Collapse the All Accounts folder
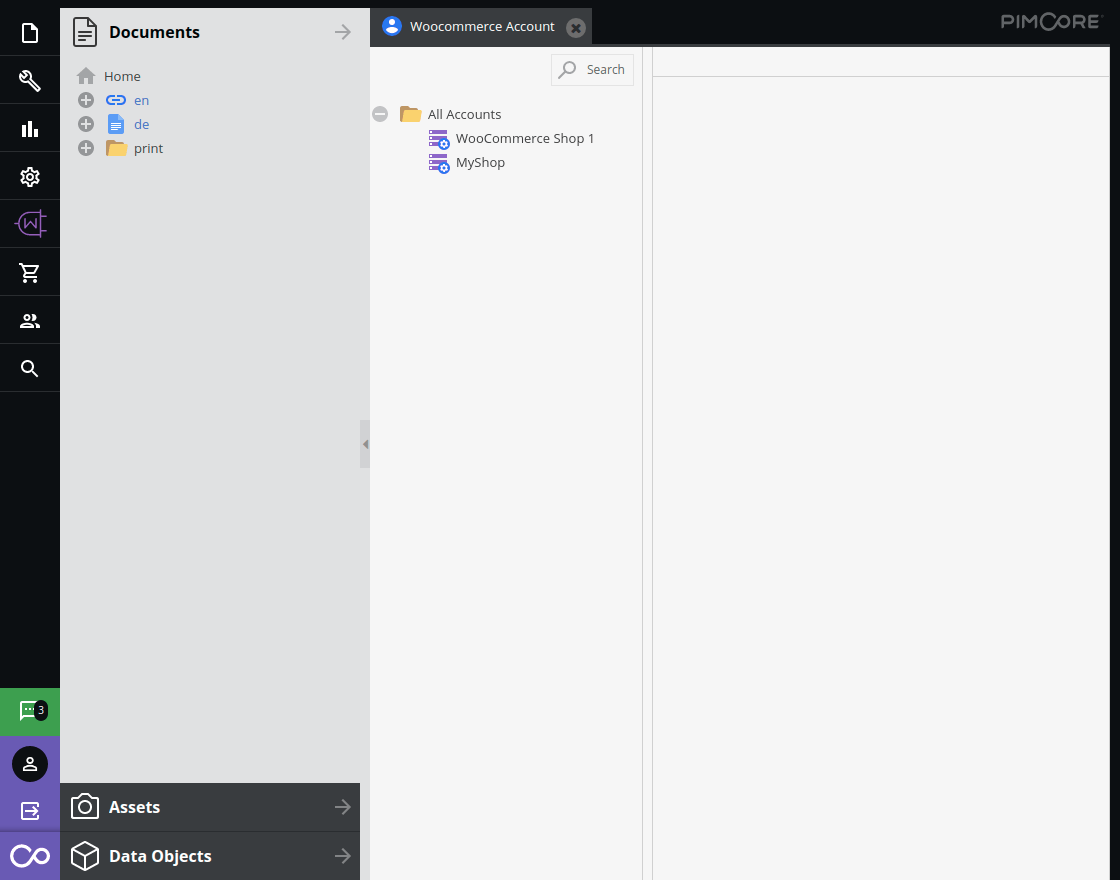This screenshot has height=880, width=1120. 380,114
